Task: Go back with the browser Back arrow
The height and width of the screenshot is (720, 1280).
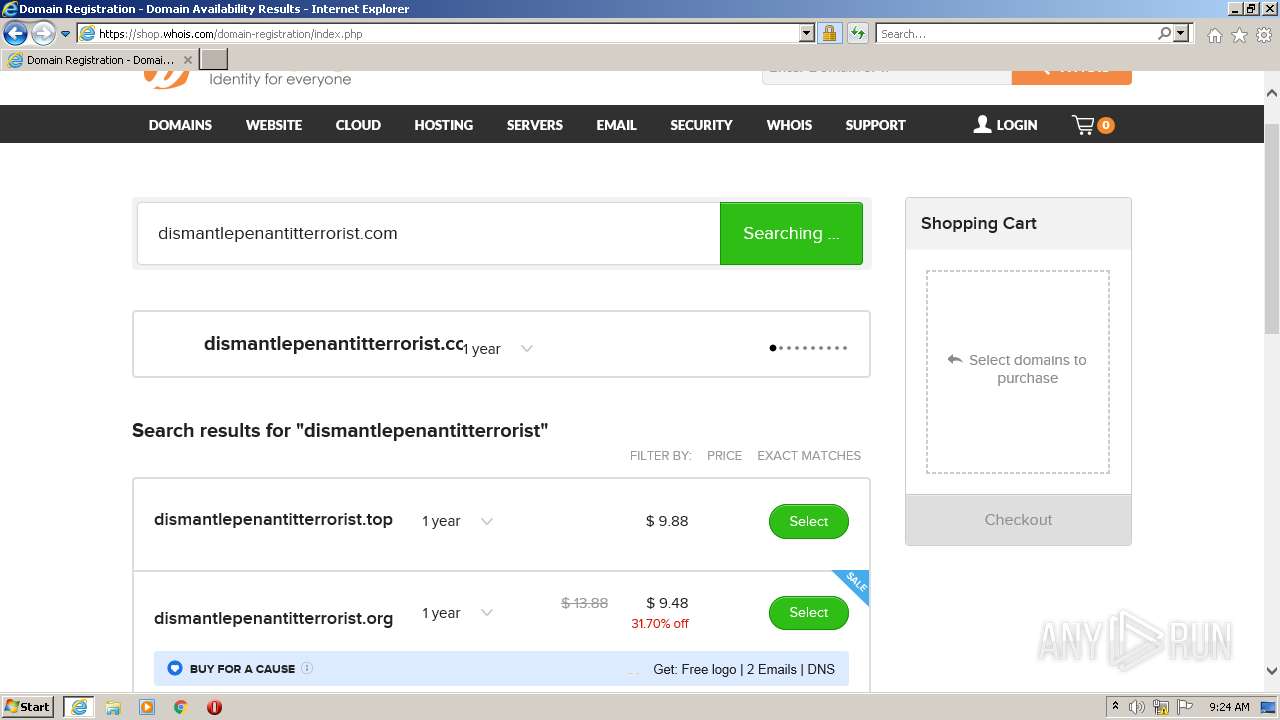Action: pos(15,33)
